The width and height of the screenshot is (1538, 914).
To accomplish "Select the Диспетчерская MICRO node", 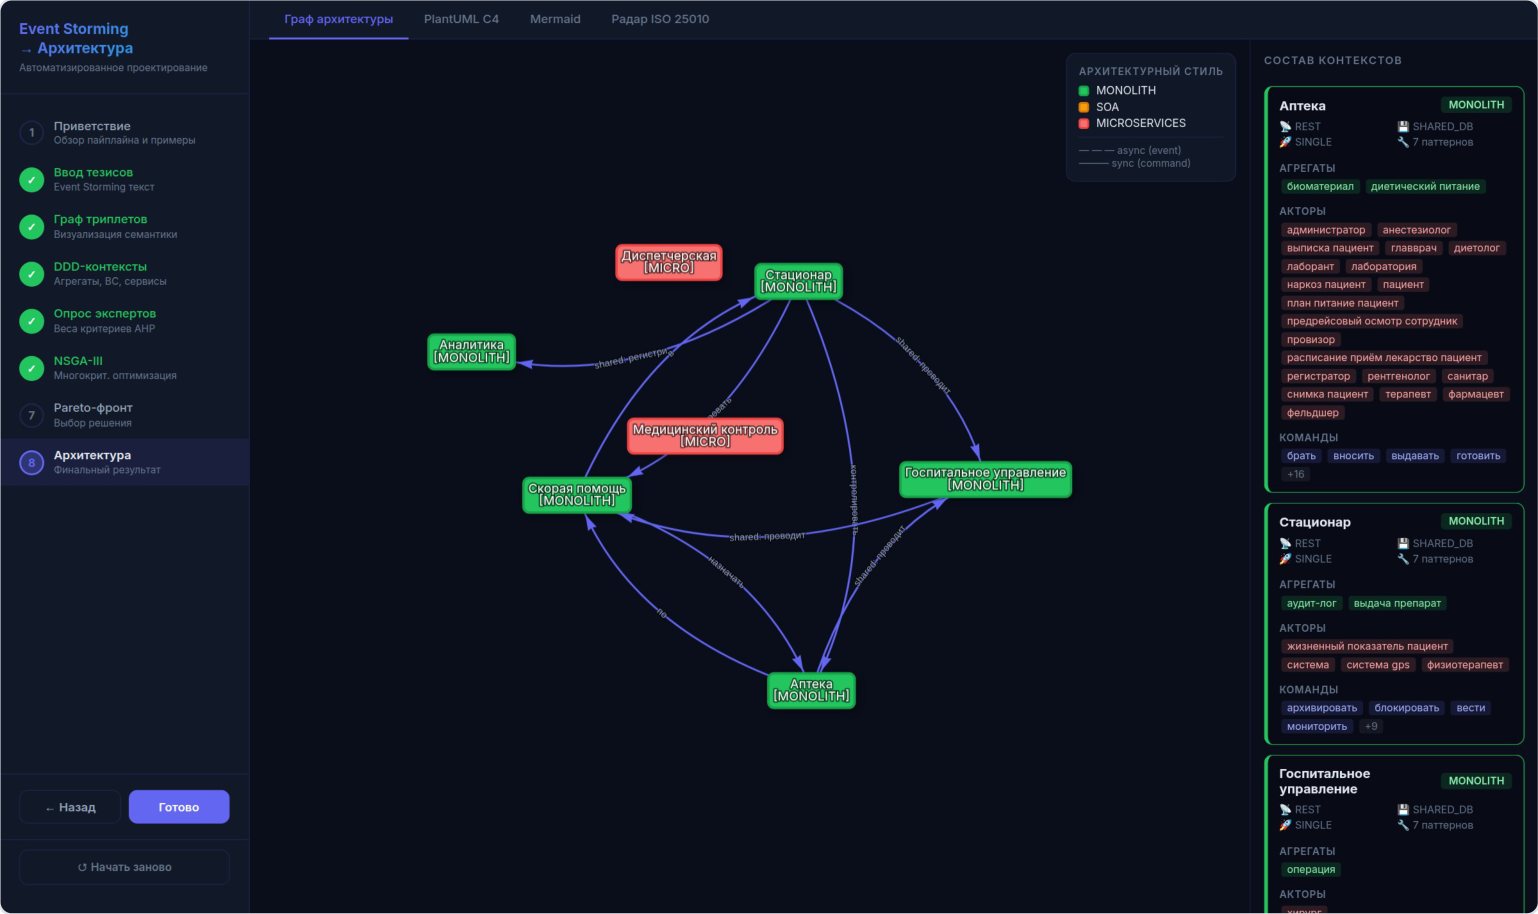I will tap(669, 262).
